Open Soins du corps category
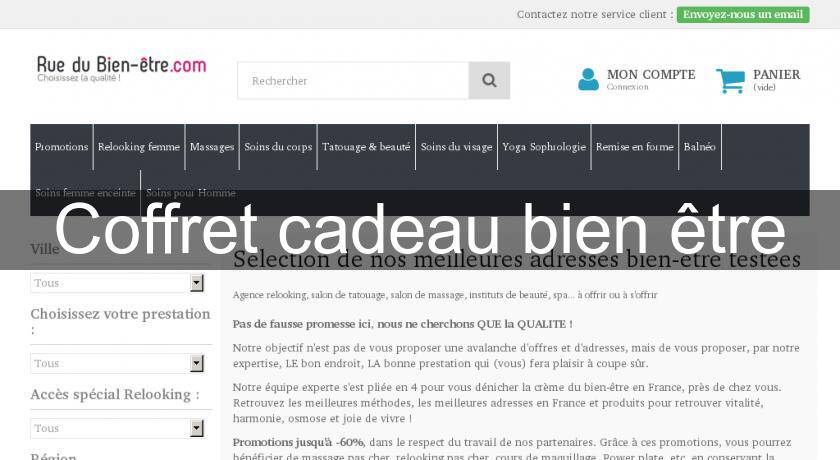This screenshot has height=460, width=840. click(278, 147)
